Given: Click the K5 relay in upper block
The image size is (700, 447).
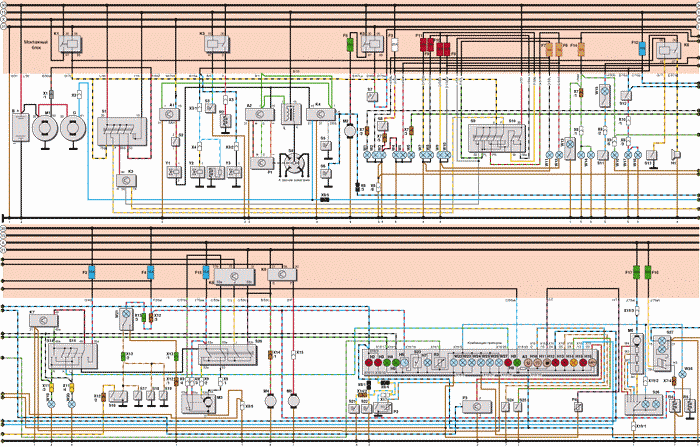Looking at the screenshot, I should (373, 44).
